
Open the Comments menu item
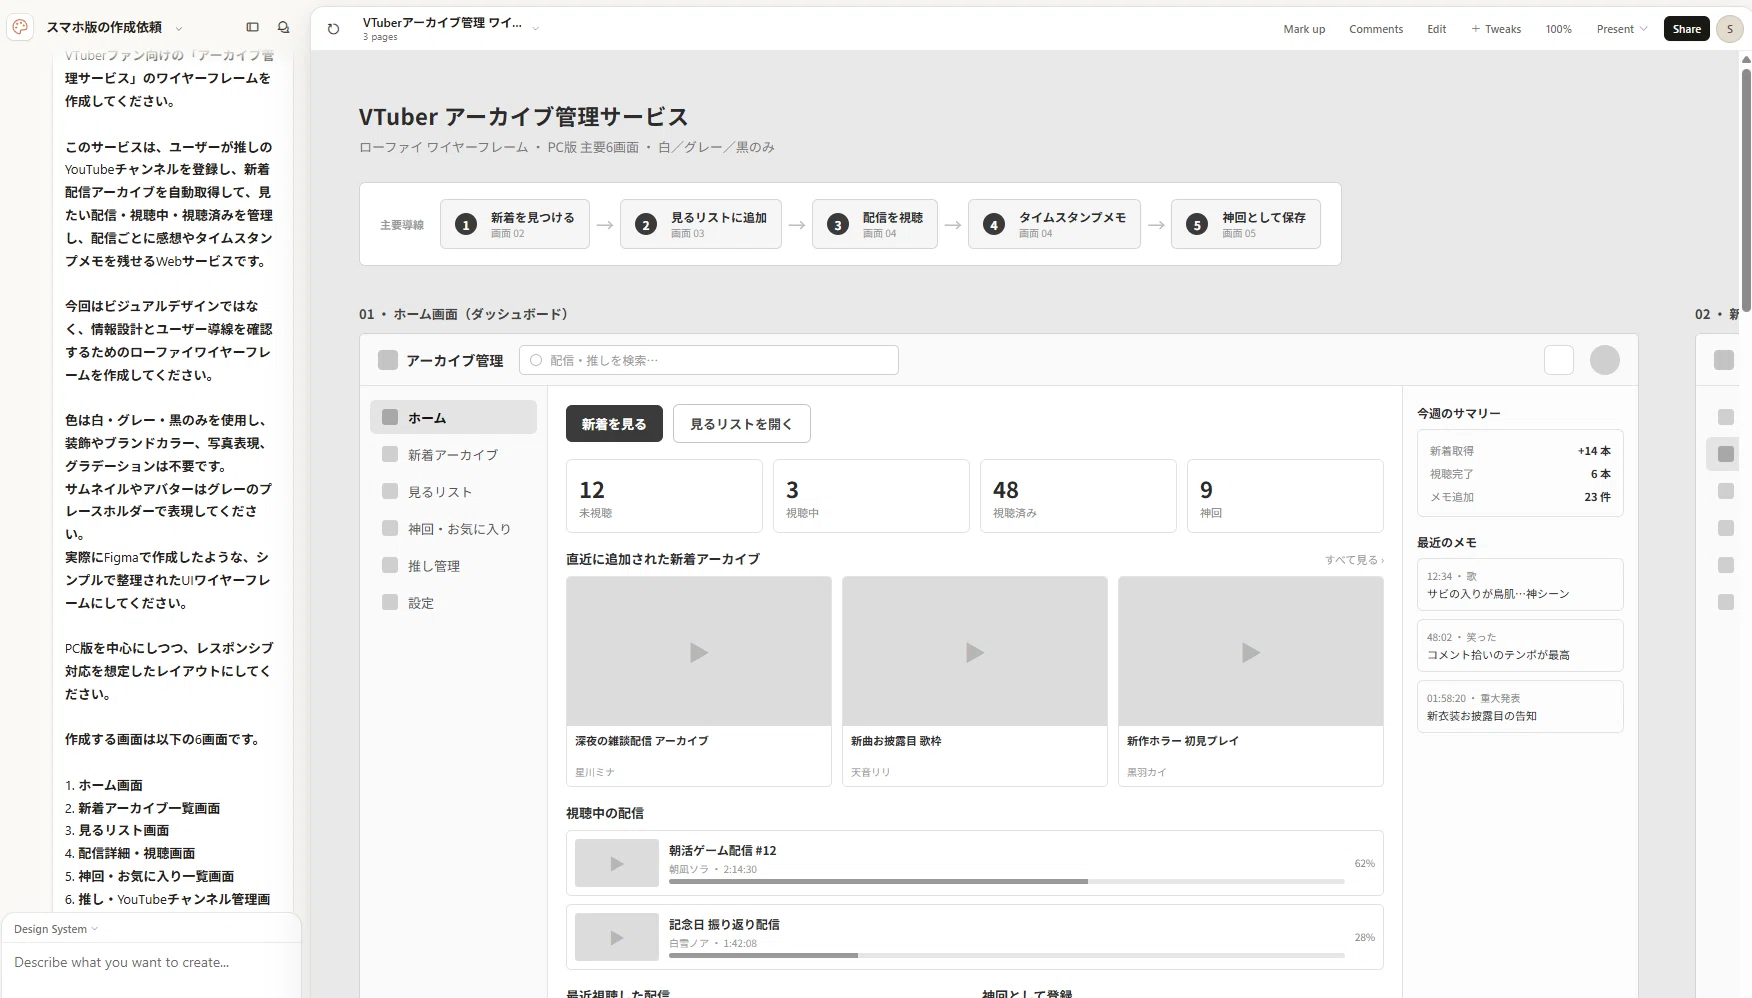[1376, 29]
